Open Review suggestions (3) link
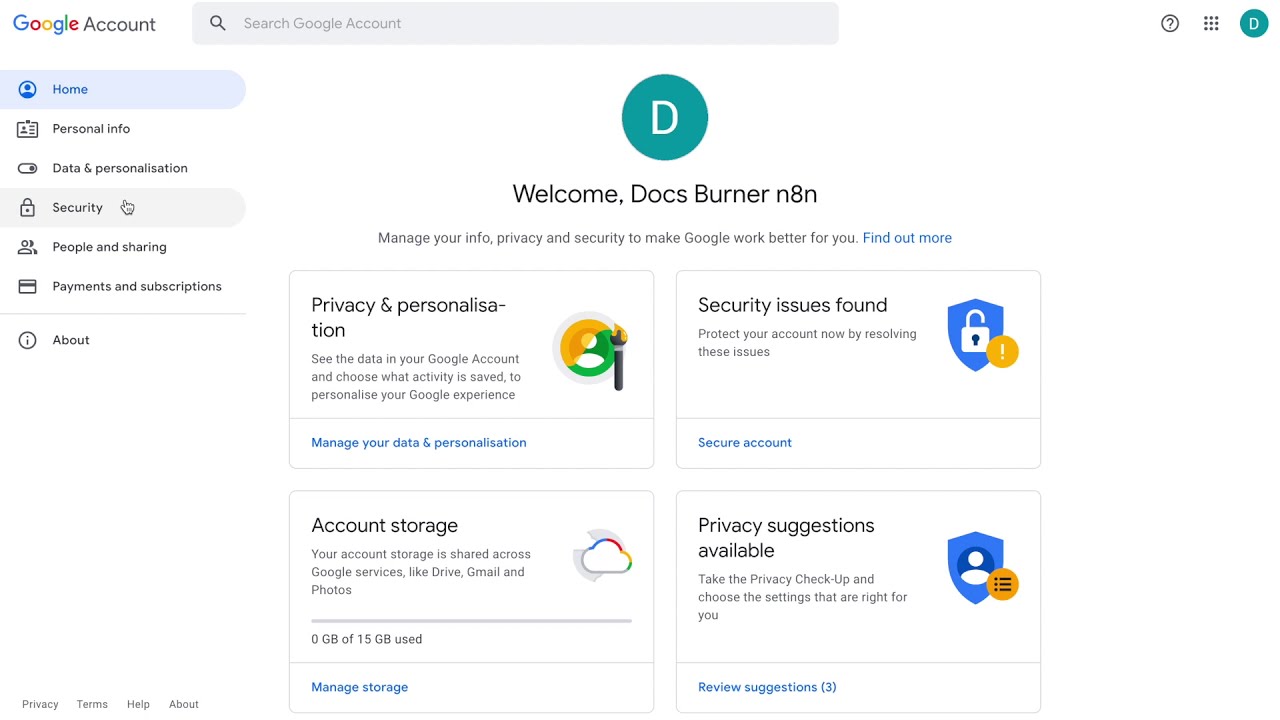The height and width of the screenshot is (720, 1280). (767, 687)
